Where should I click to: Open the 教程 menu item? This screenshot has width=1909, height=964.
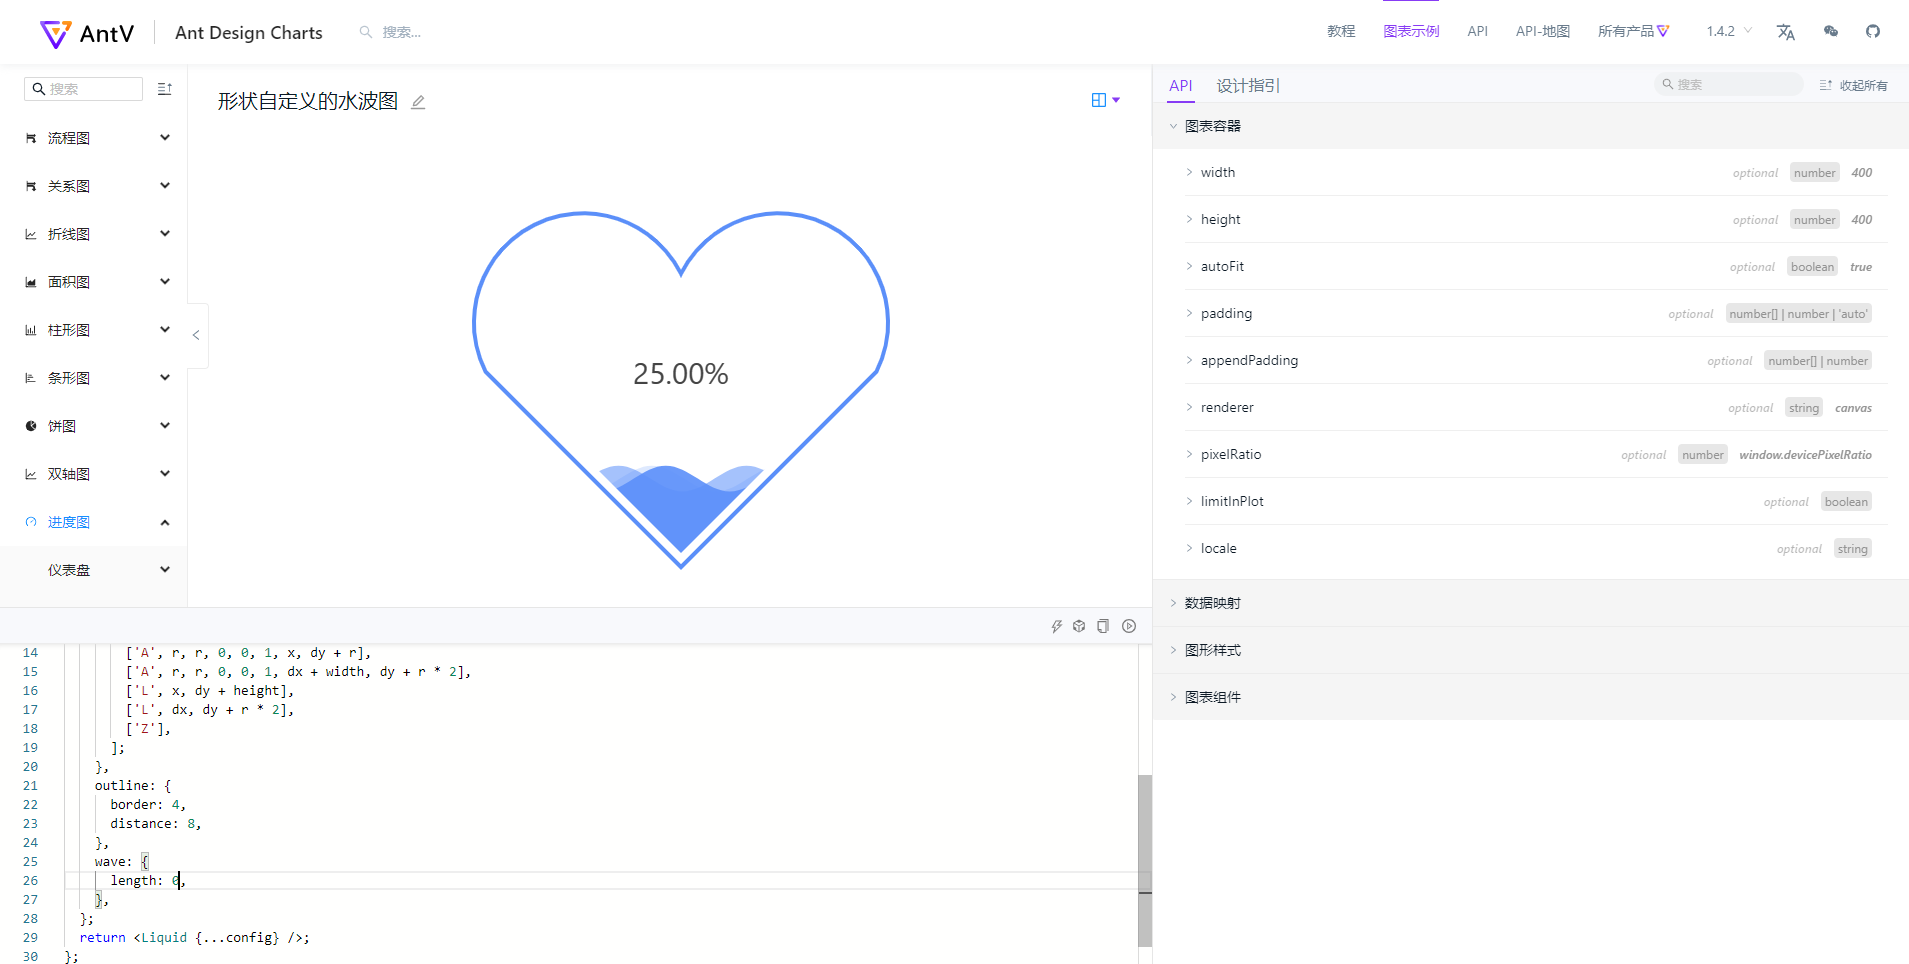point(1340,31)
